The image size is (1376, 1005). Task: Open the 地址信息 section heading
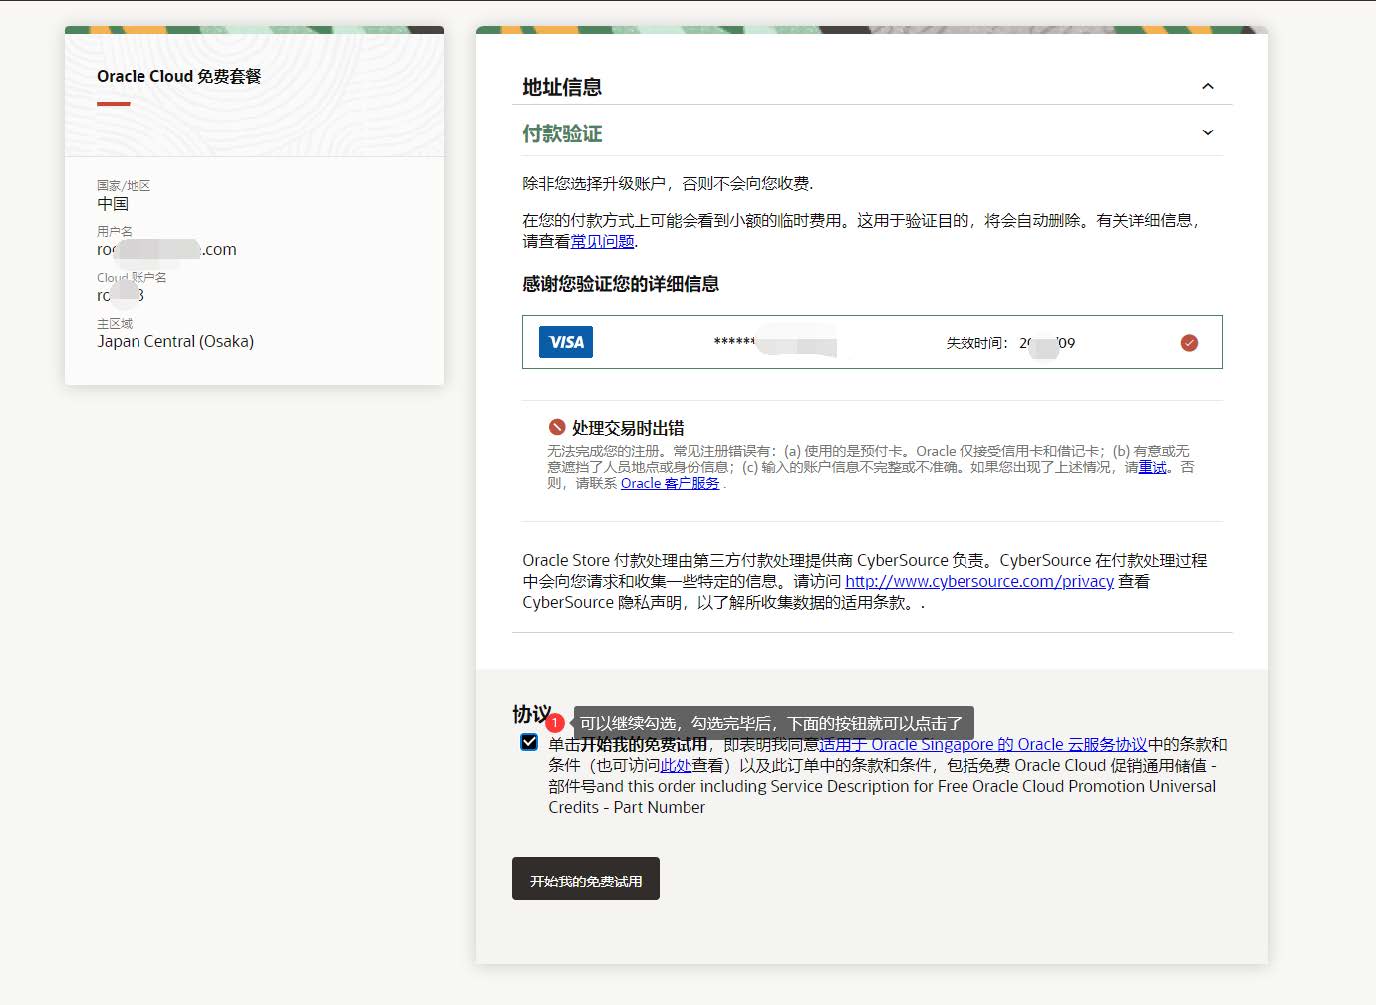[562, 87]
